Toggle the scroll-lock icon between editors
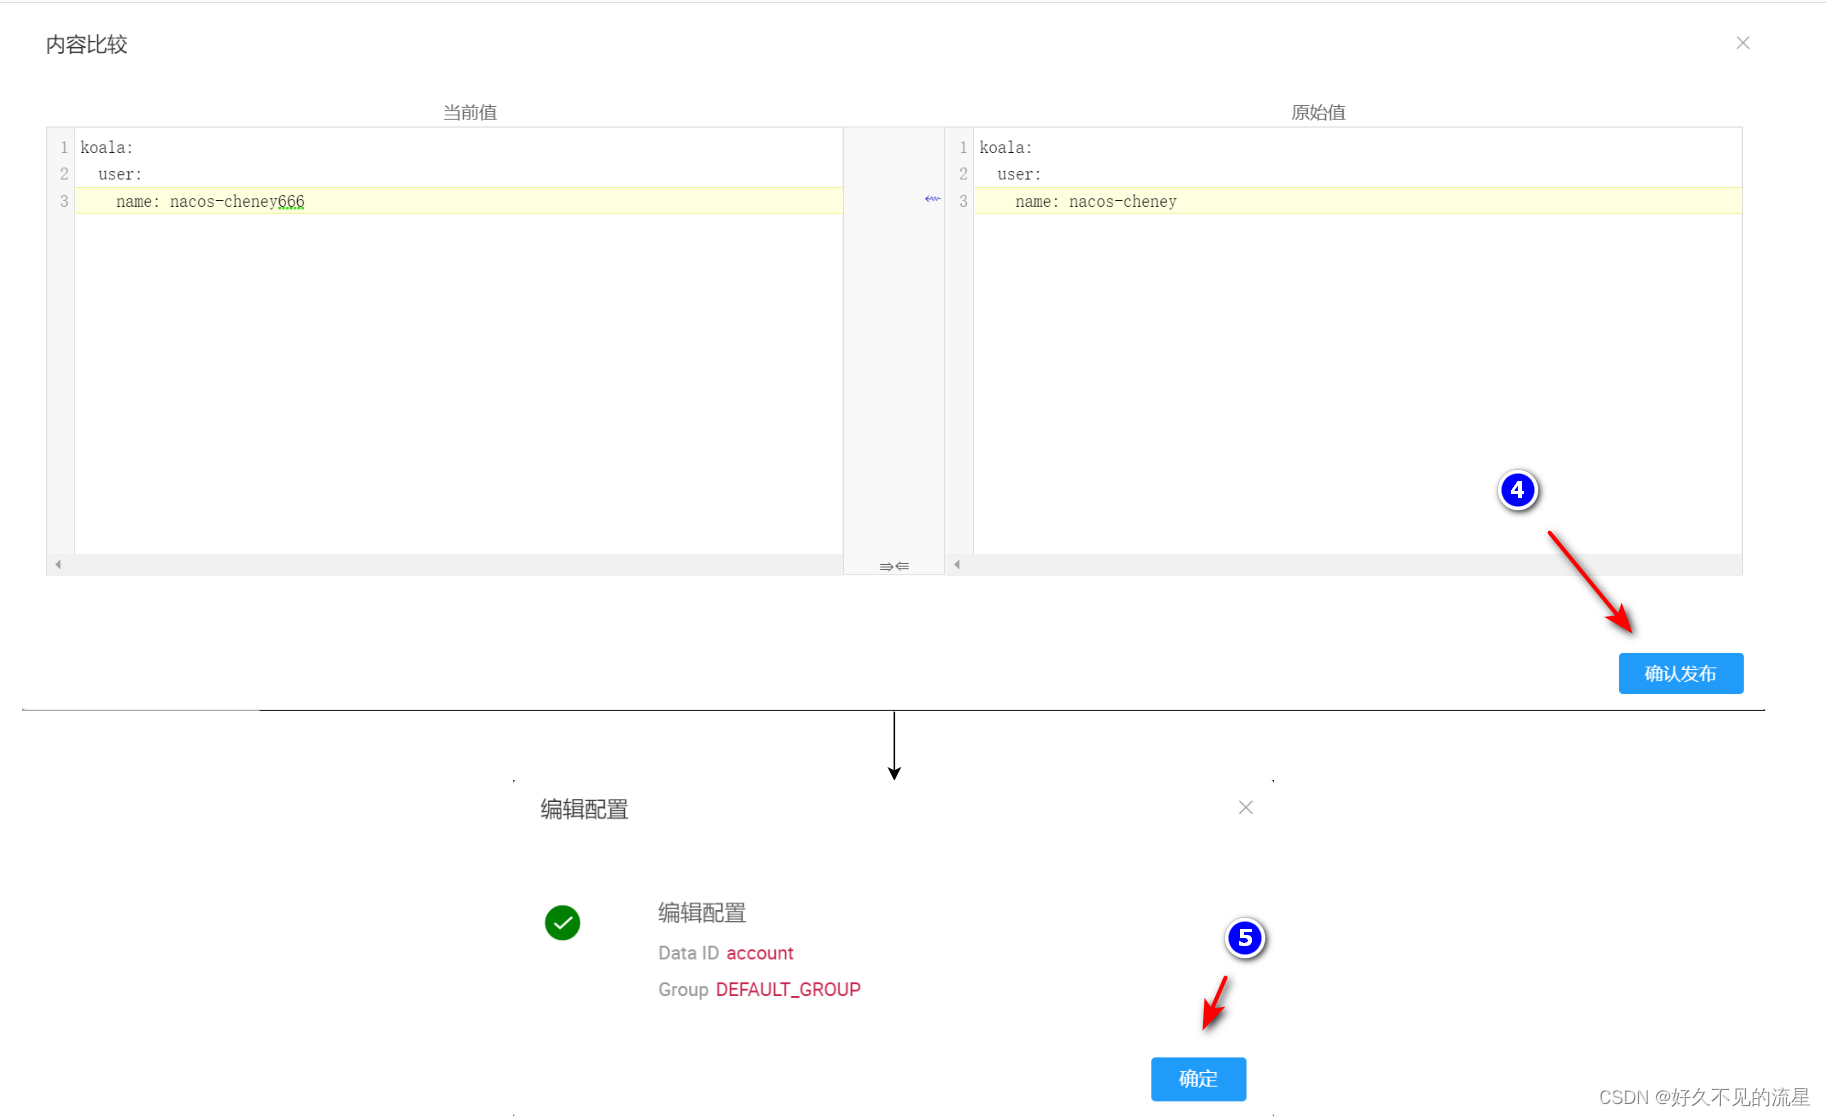The image size is (1826, 1116). [894, 566]
